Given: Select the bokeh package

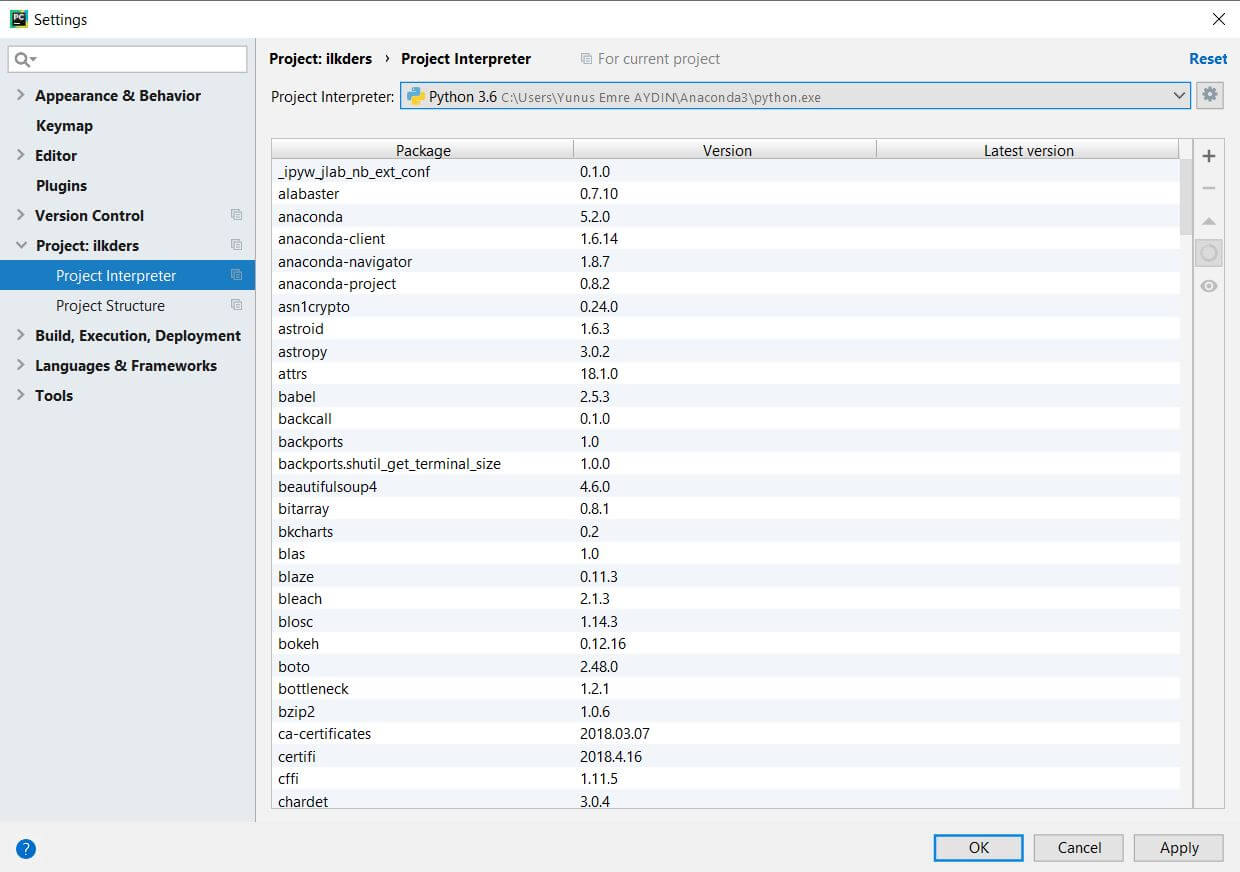Looking at the screenshot, I should [726, 644].
